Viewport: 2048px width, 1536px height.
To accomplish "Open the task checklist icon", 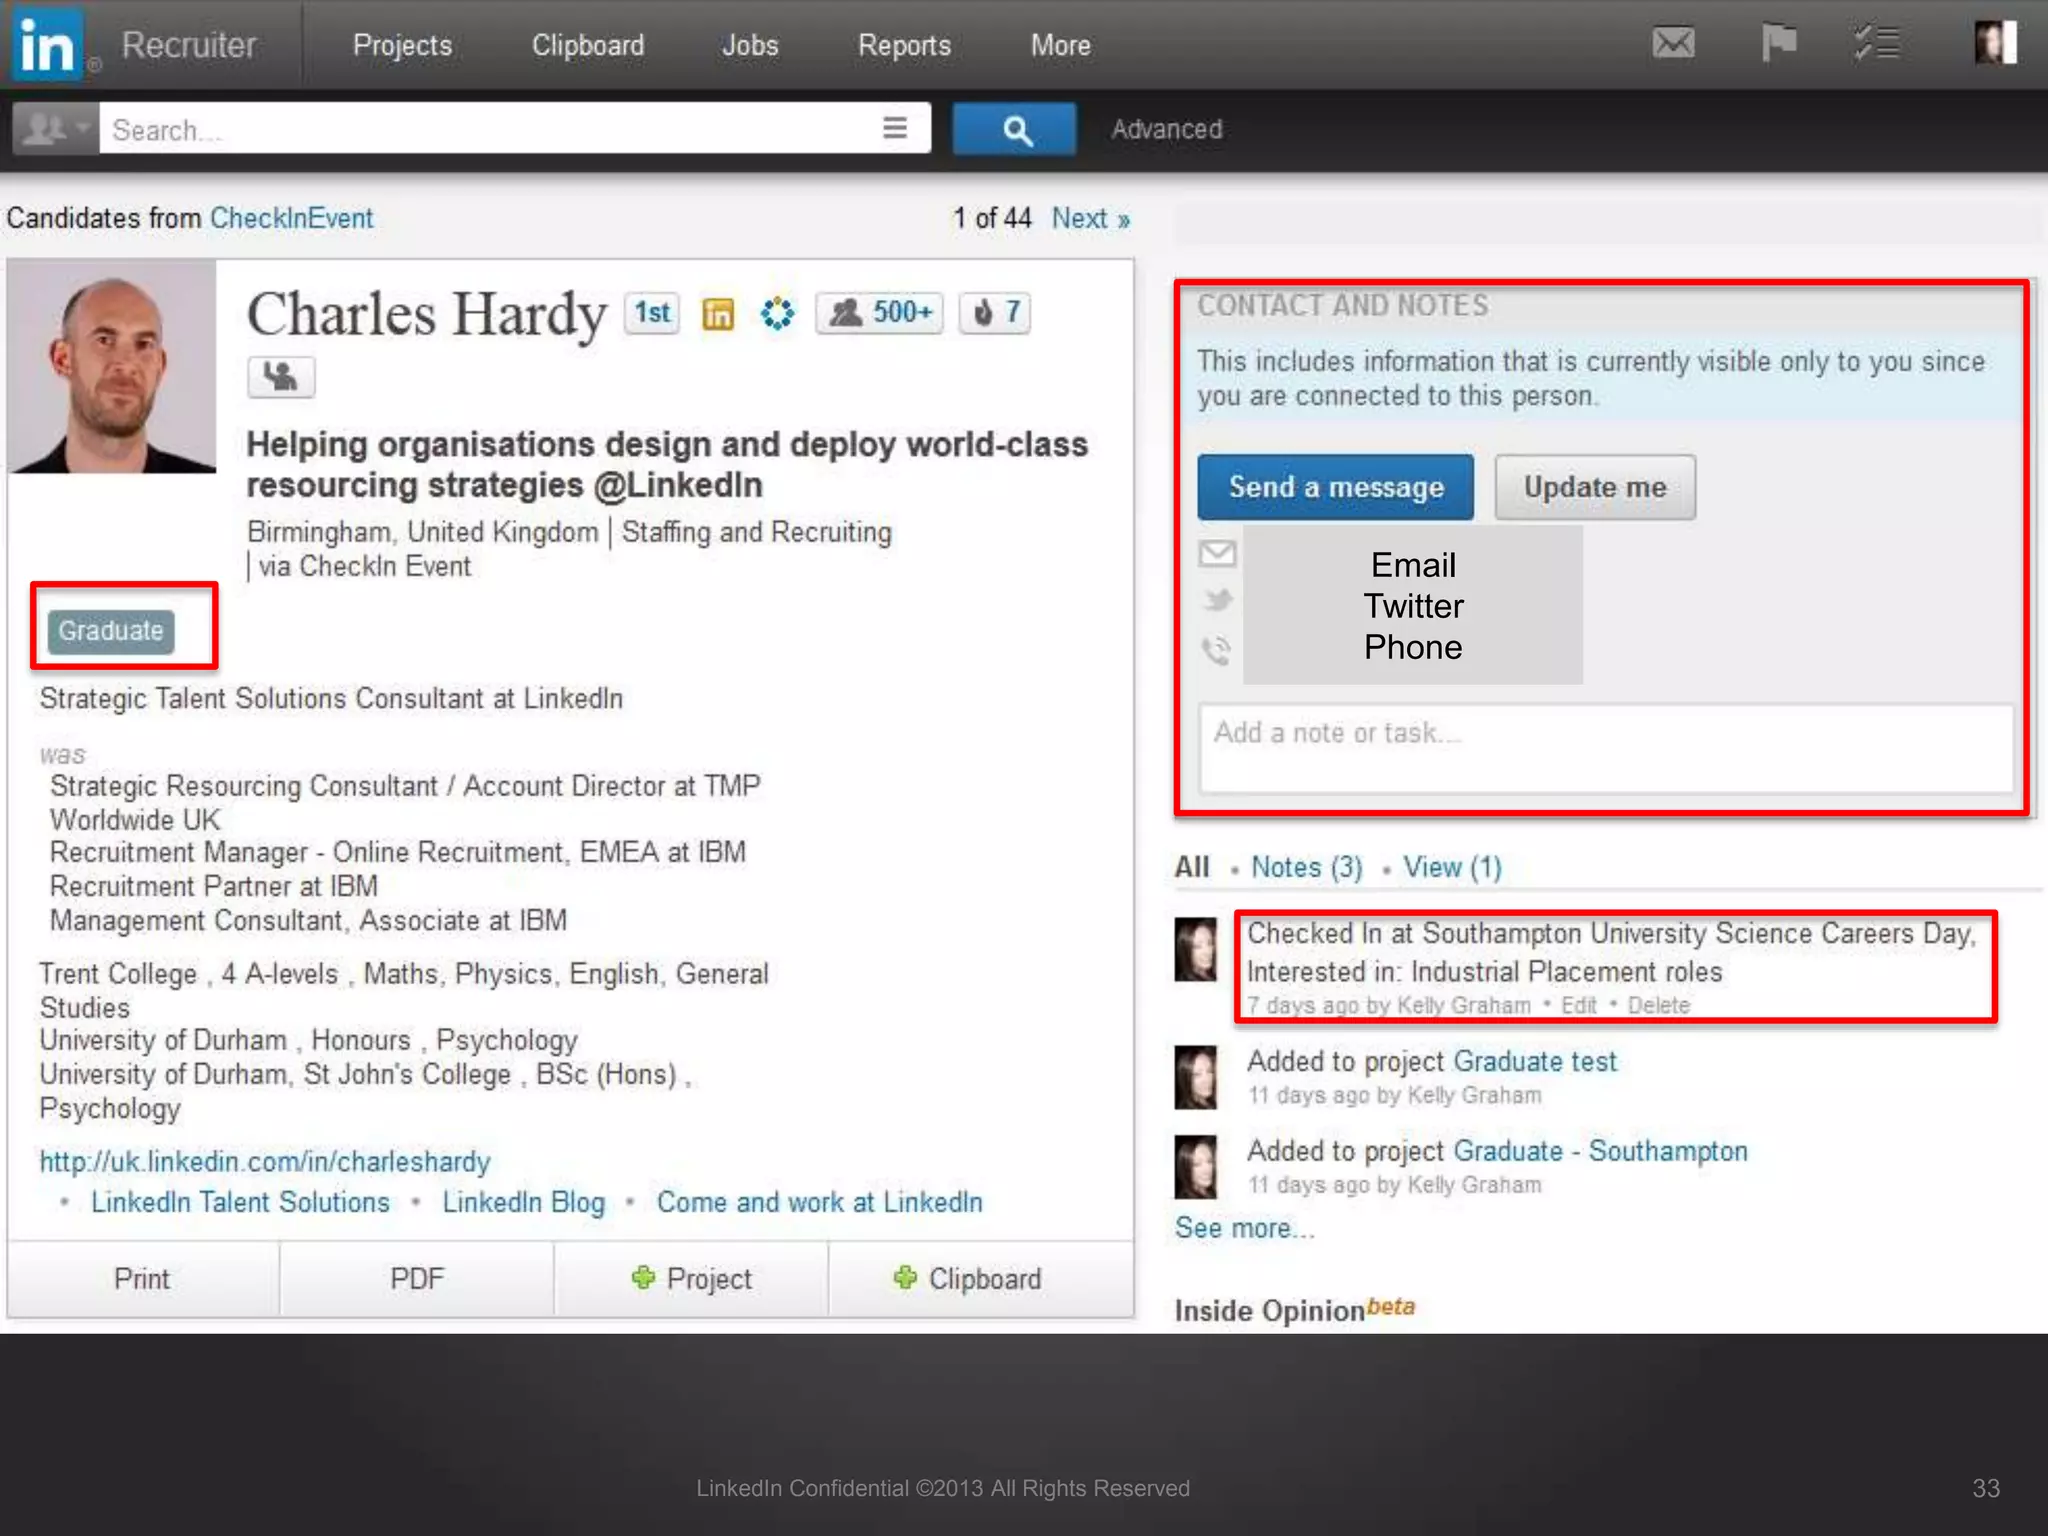I will [1876, 43].
